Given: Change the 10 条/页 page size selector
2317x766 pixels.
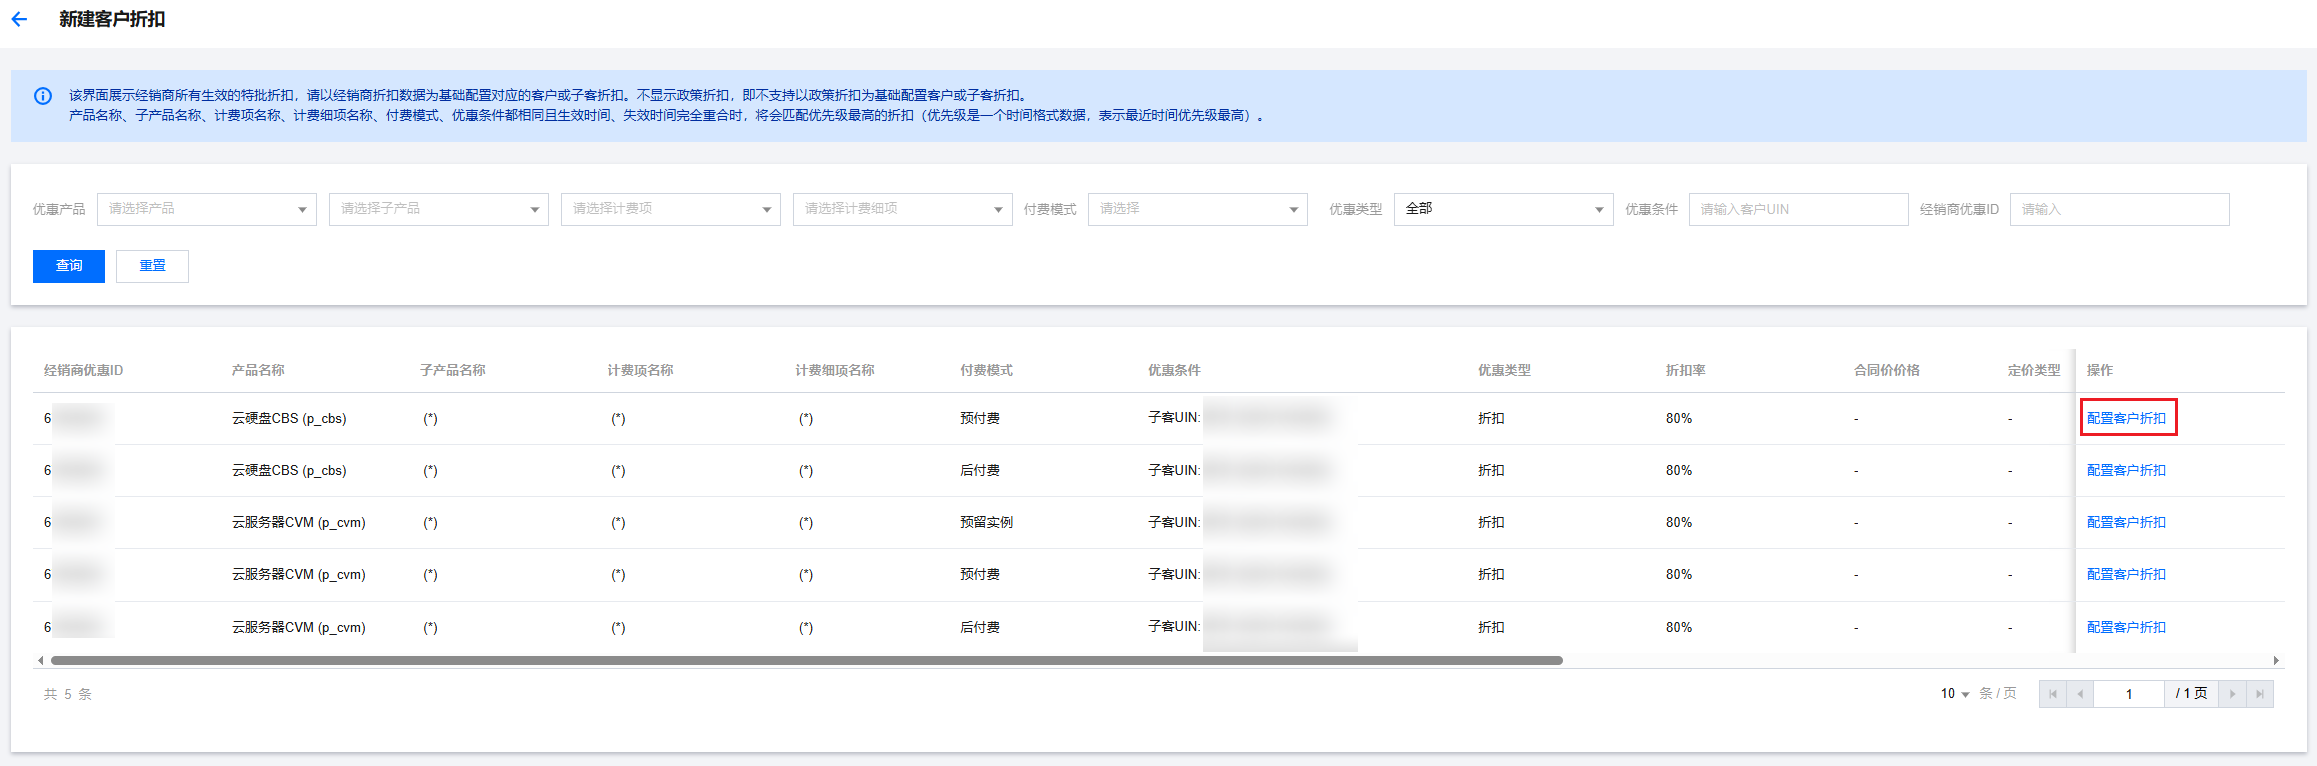Looking at the screenshot, I should click(1955, 694).
